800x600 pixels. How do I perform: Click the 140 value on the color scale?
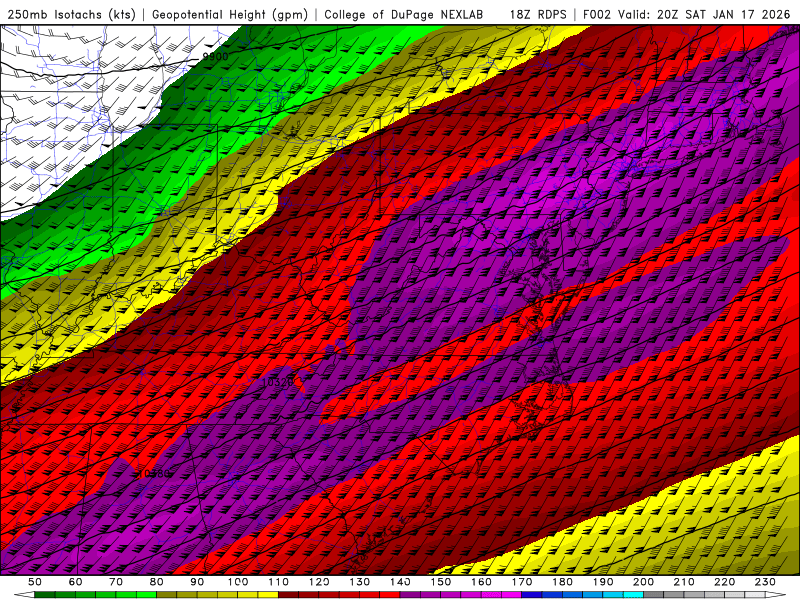pos(400,582)
